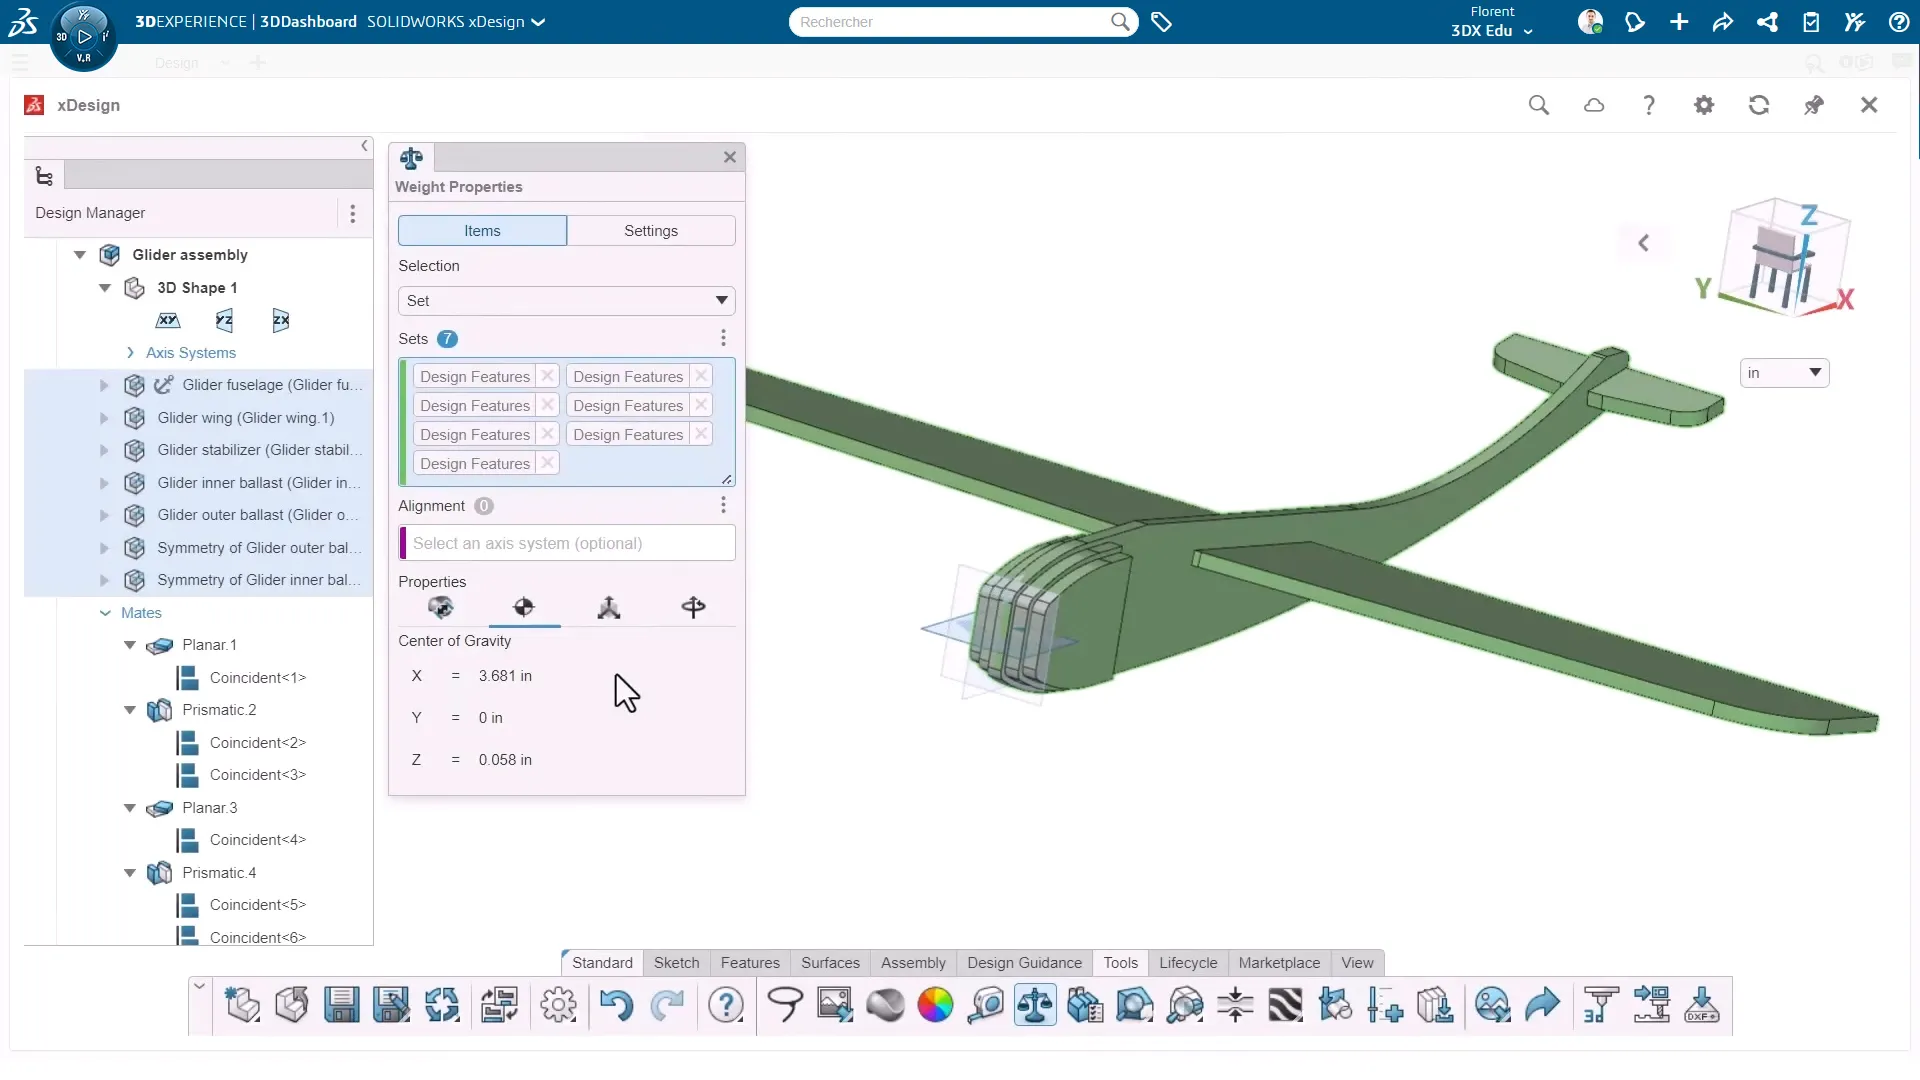Collapse the Glider assembly tree node
The width and height of the screenshot is (1920, 1080).
tap(79, 255)
